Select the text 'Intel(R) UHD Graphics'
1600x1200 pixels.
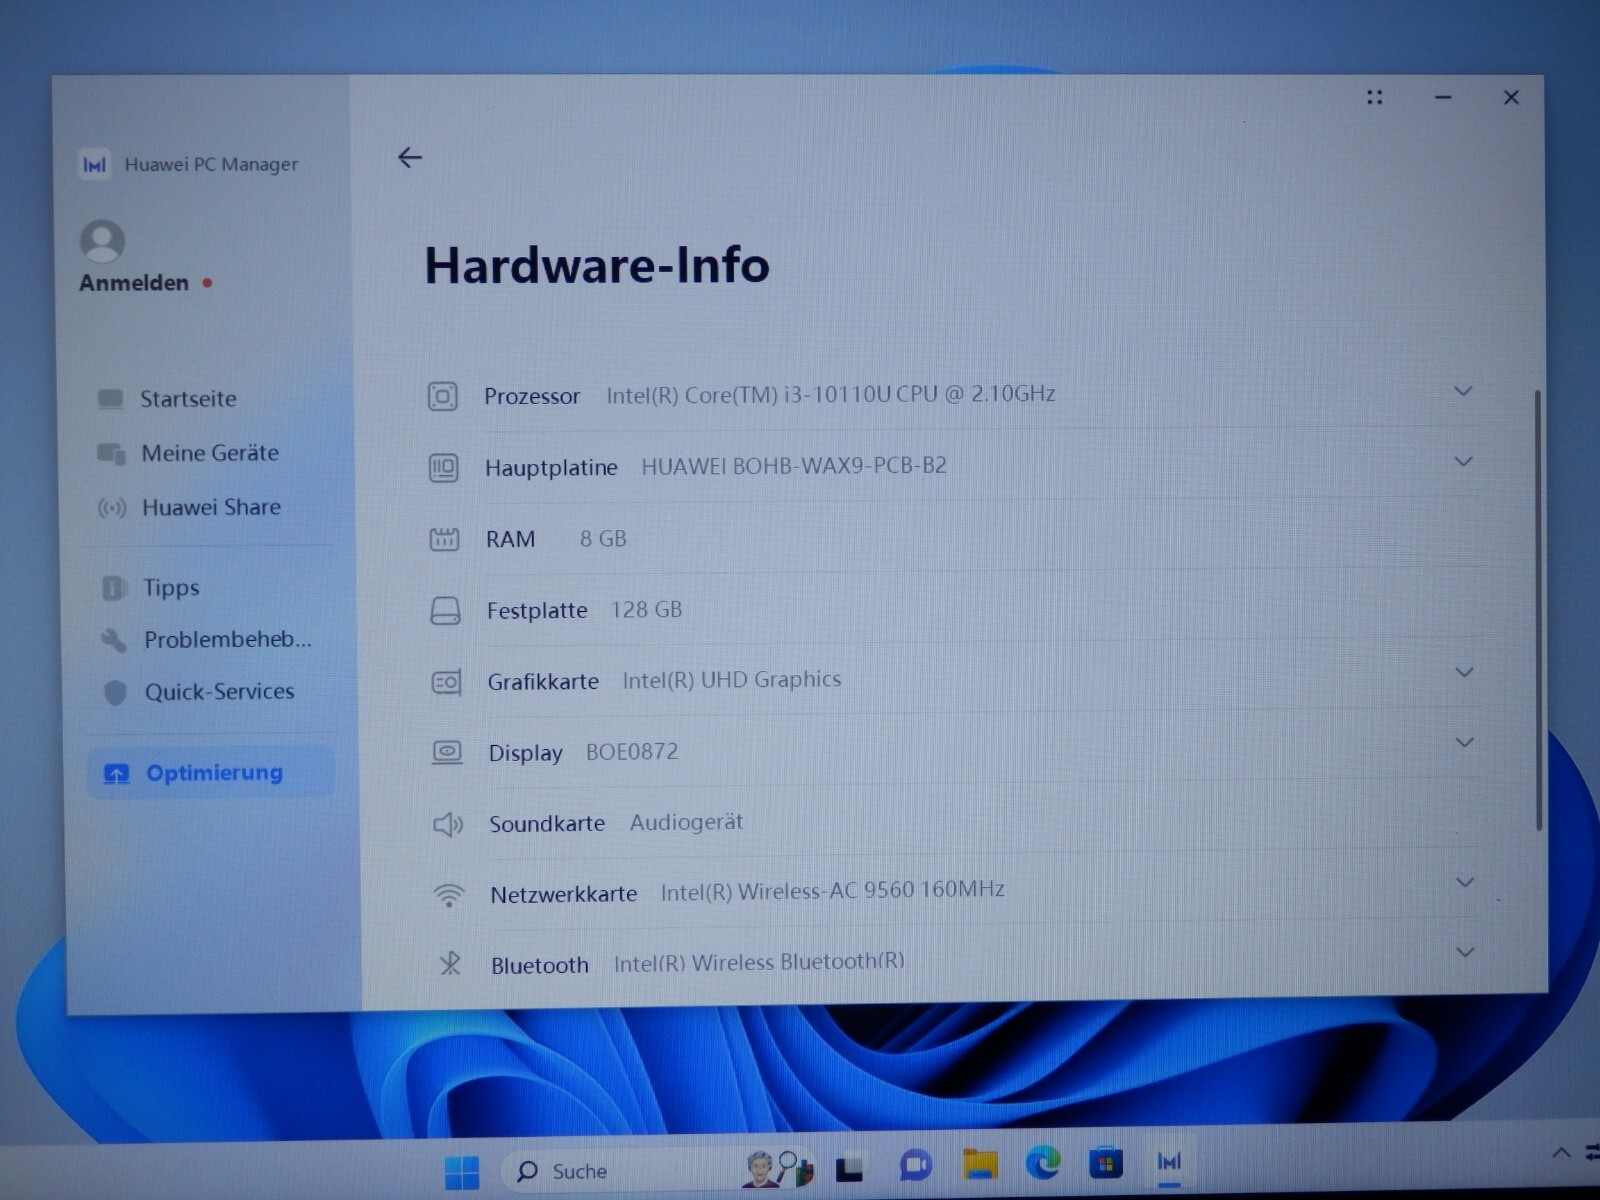tap(732, 680)
